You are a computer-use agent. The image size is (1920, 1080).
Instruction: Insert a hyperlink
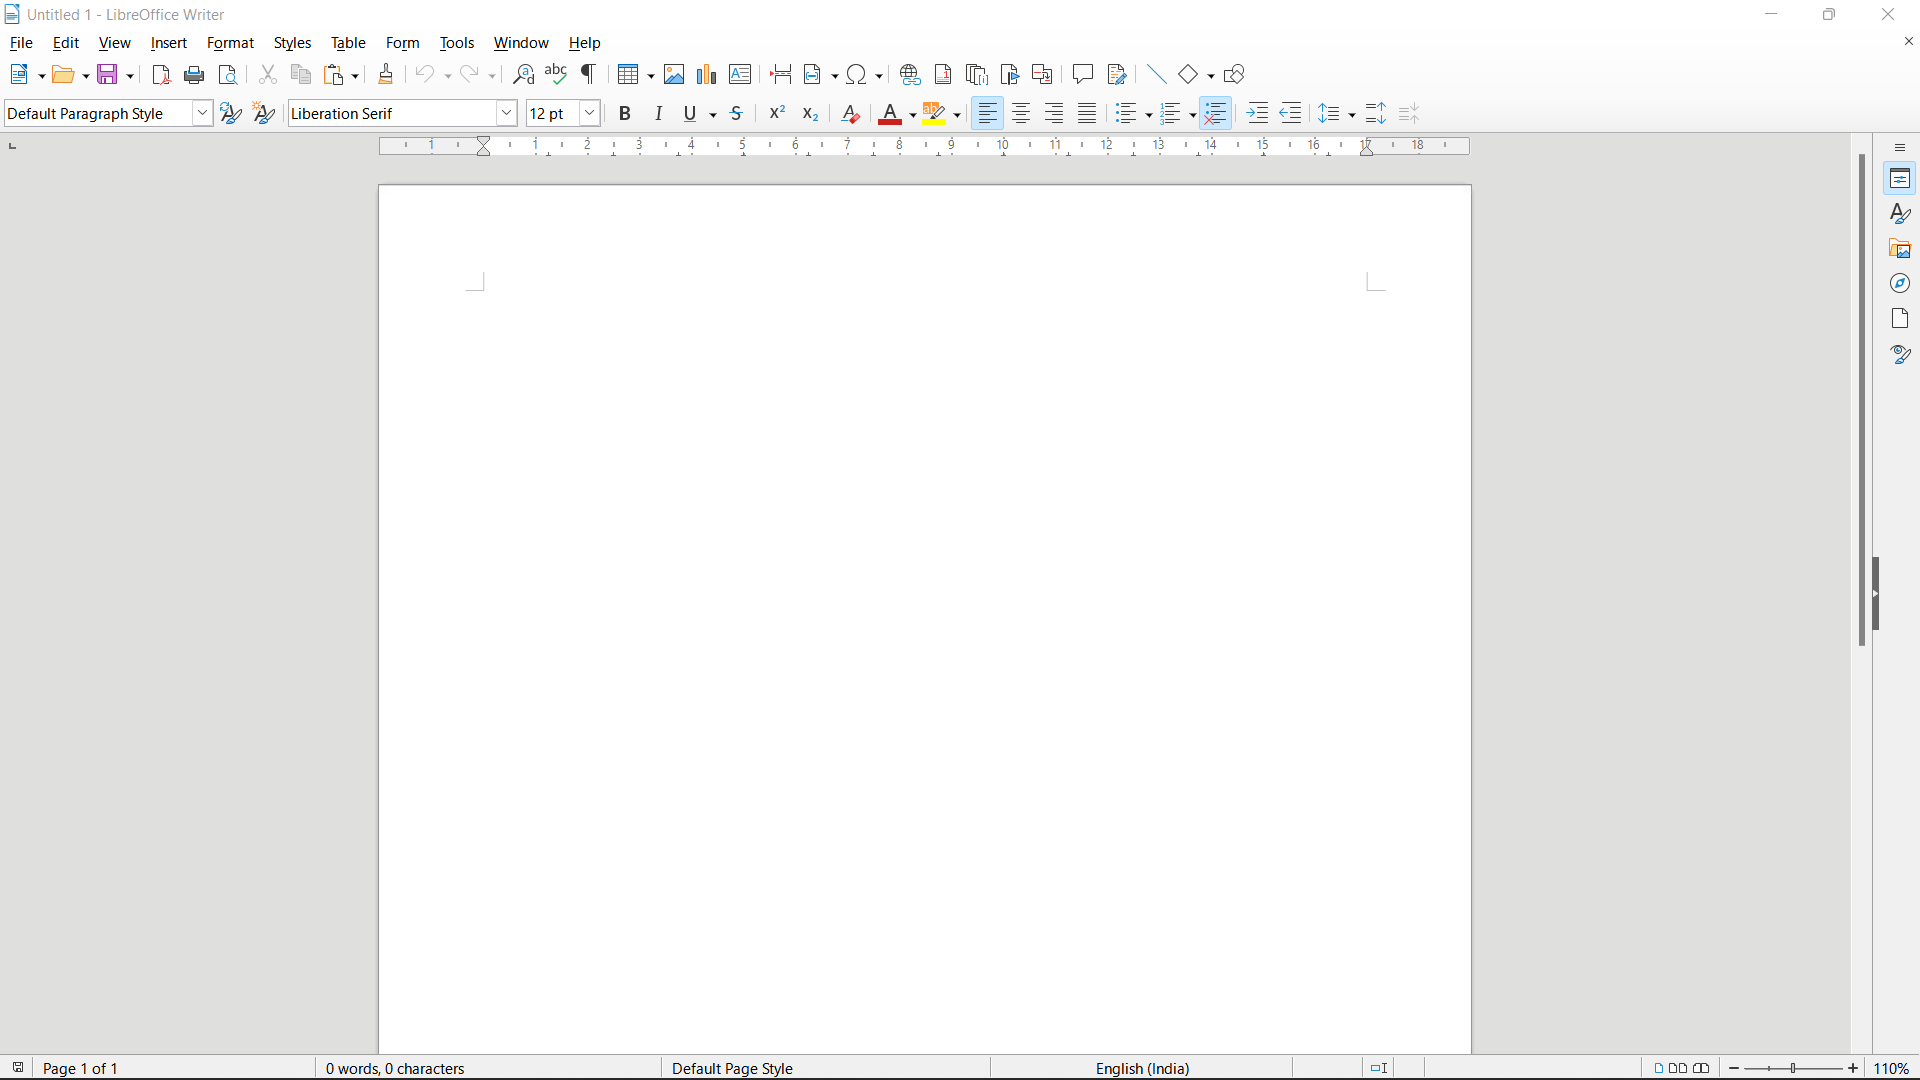point(910,74)
